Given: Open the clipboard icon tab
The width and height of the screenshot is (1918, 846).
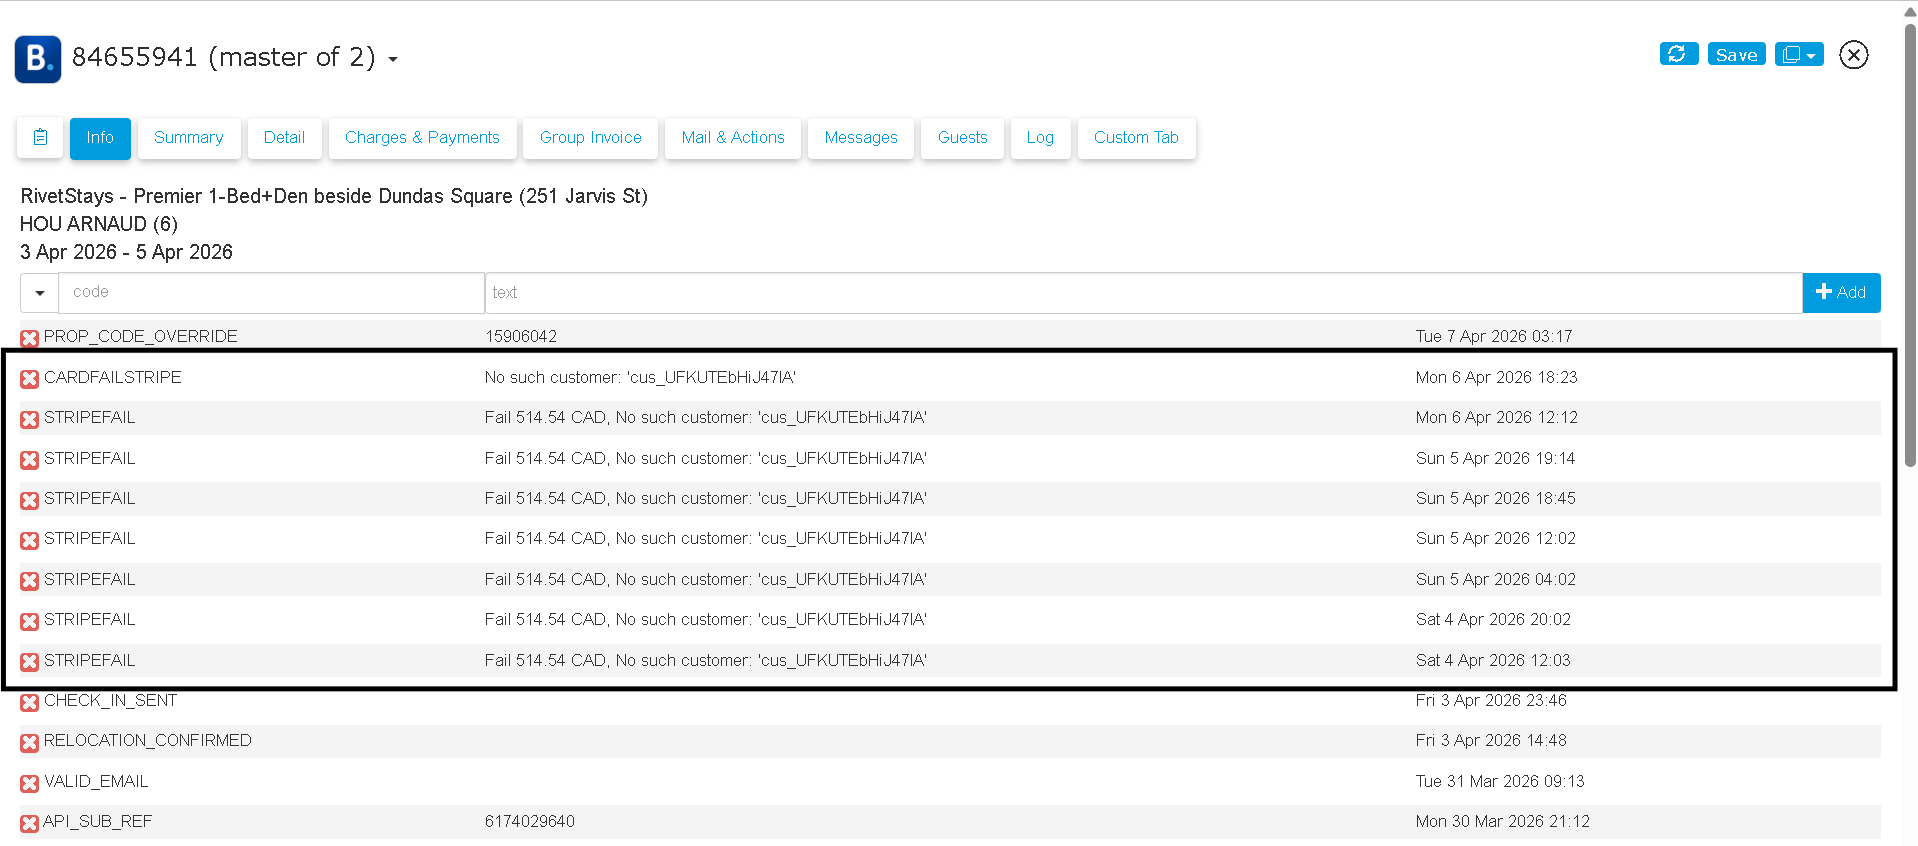Looking at the screenshot, I should tap(40, 138).
